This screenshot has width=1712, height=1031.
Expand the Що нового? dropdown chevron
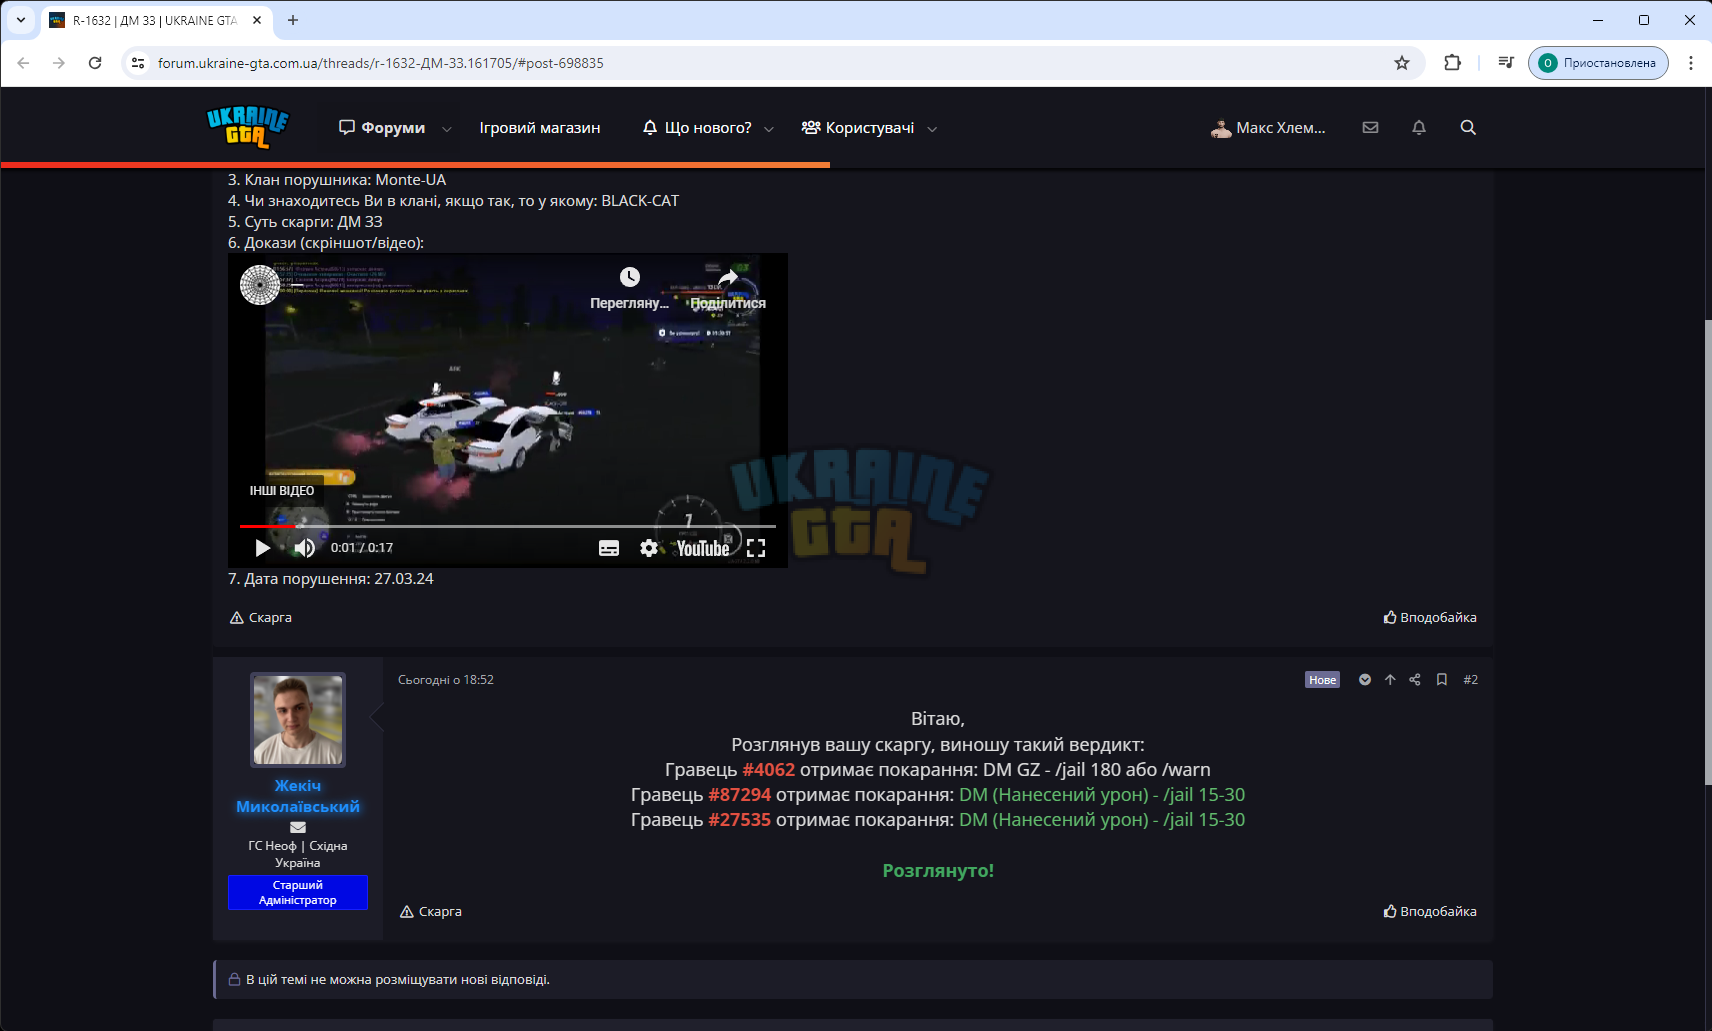pos(769,129)
